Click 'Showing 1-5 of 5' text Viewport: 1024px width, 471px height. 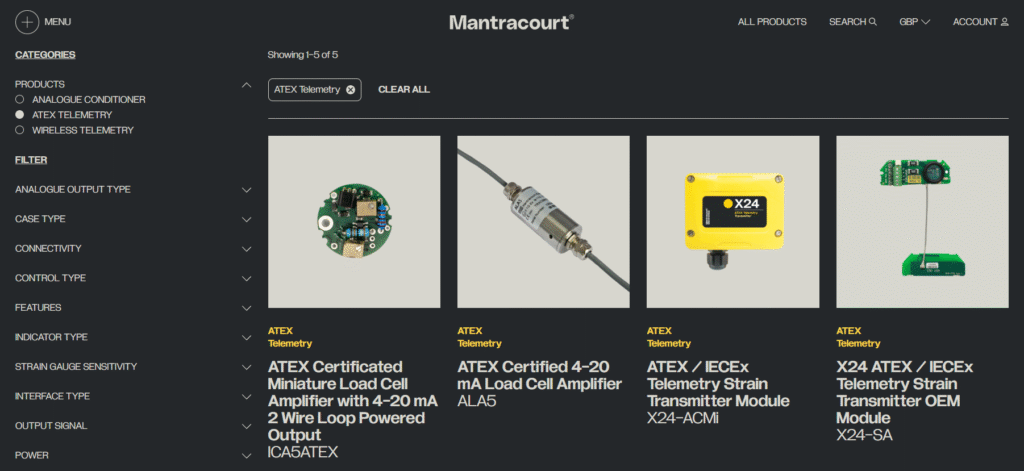coord(302,55)
